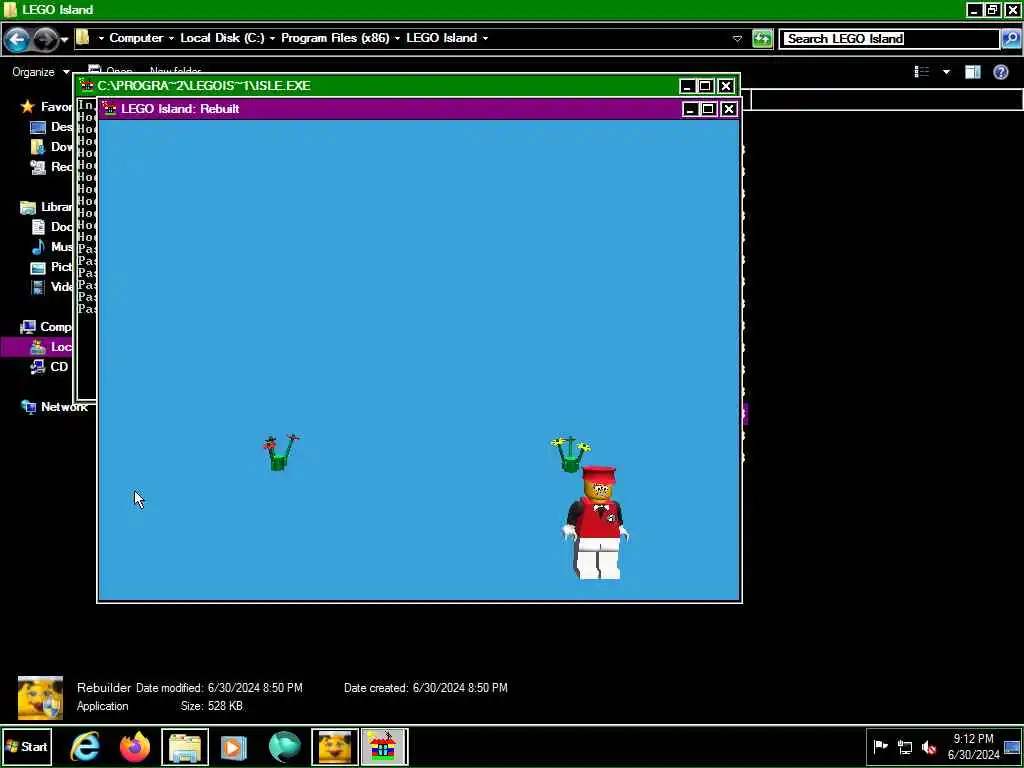Select Videos library in navigation pane
This screenshot has width=1024, height=768.
[x=52, y=287]
